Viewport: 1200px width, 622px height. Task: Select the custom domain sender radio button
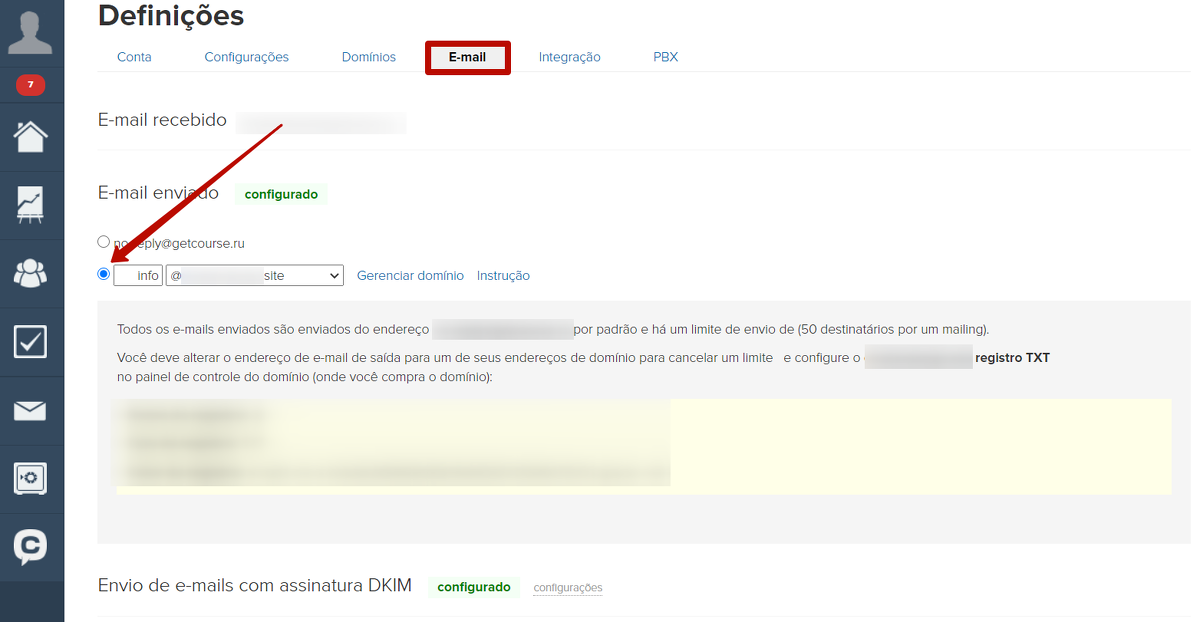click(104, 274)
